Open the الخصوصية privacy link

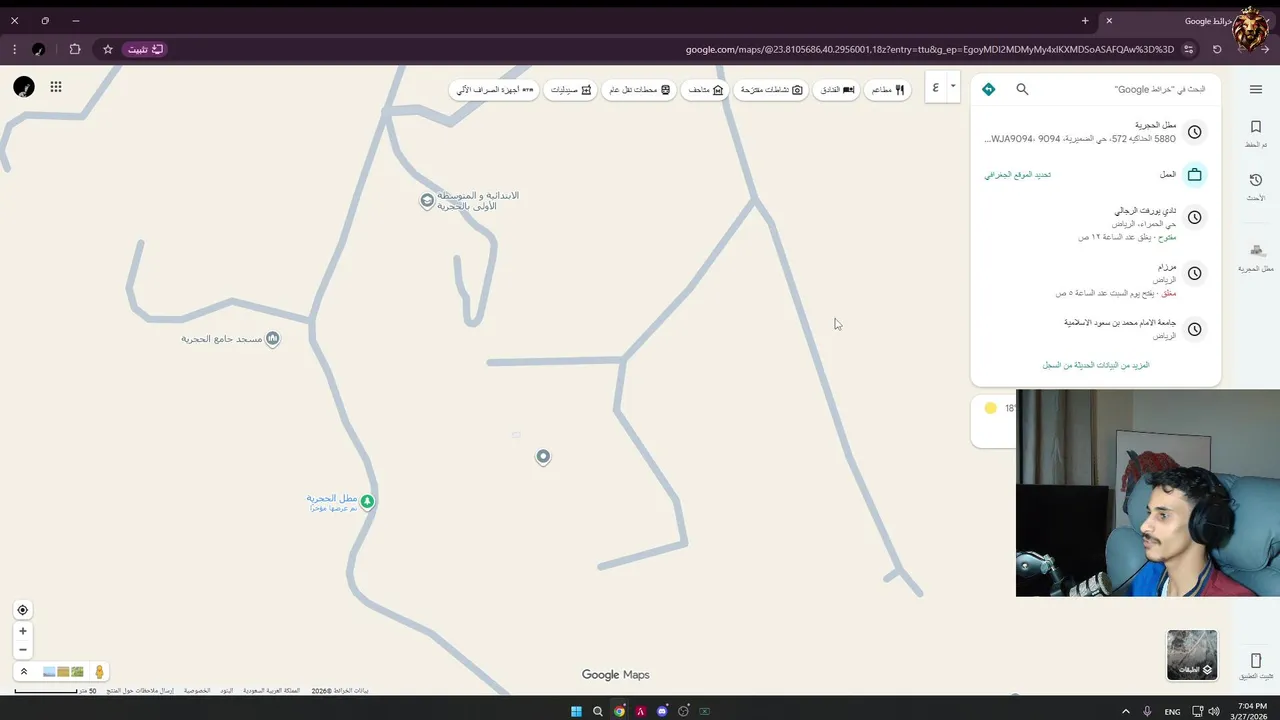197,691
